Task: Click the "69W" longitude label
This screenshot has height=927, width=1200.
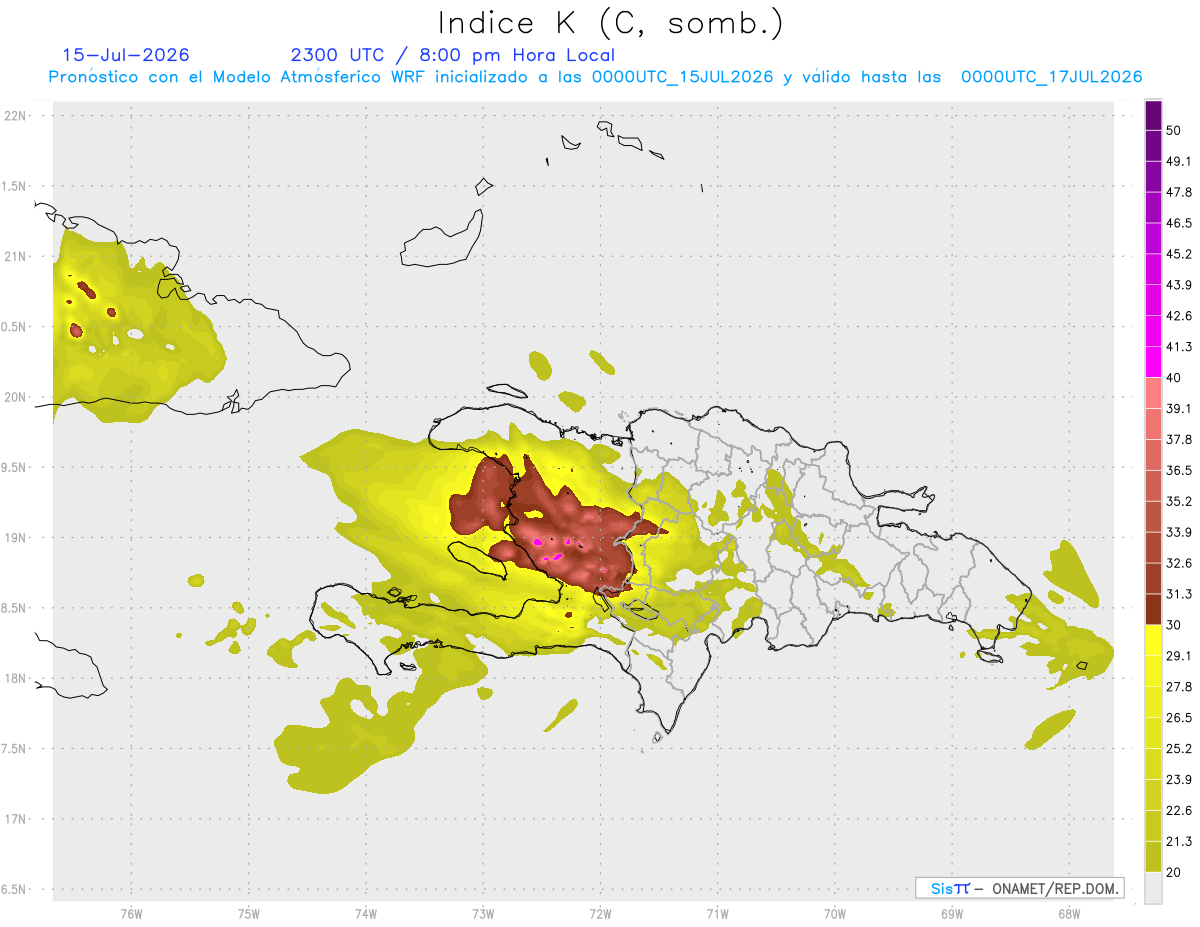Action: [952, 914]
